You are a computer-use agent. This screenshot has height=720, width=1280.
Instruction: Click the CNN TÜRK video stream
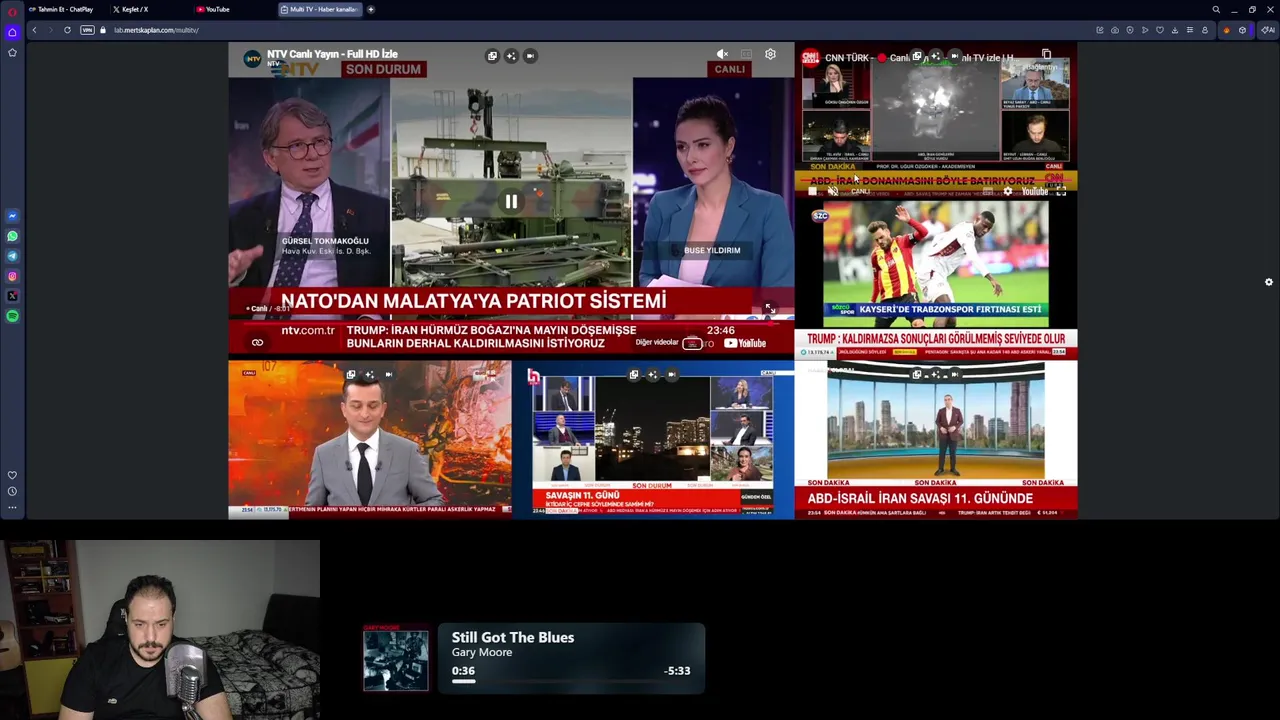[x=935, y=118]
